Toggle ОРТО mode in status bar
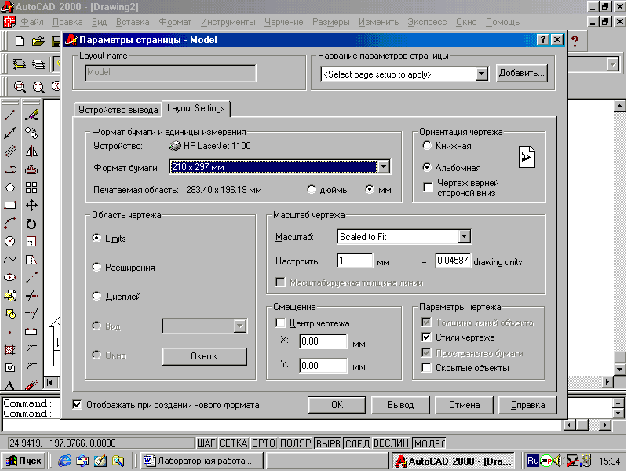 coord(264,443)
